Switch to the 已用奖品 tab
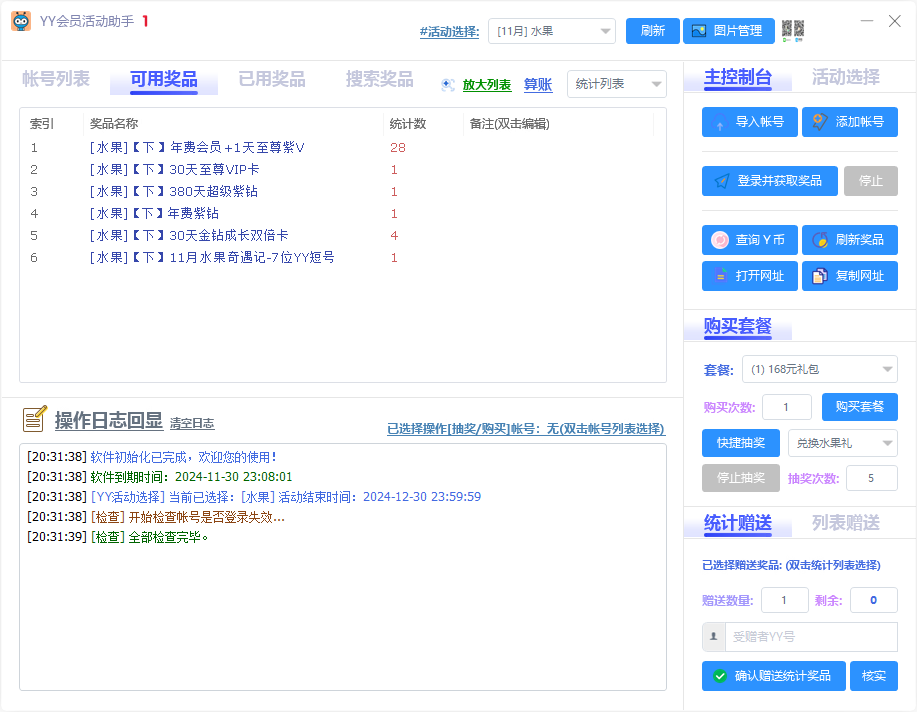917x712 pixels. click(272, 79)
